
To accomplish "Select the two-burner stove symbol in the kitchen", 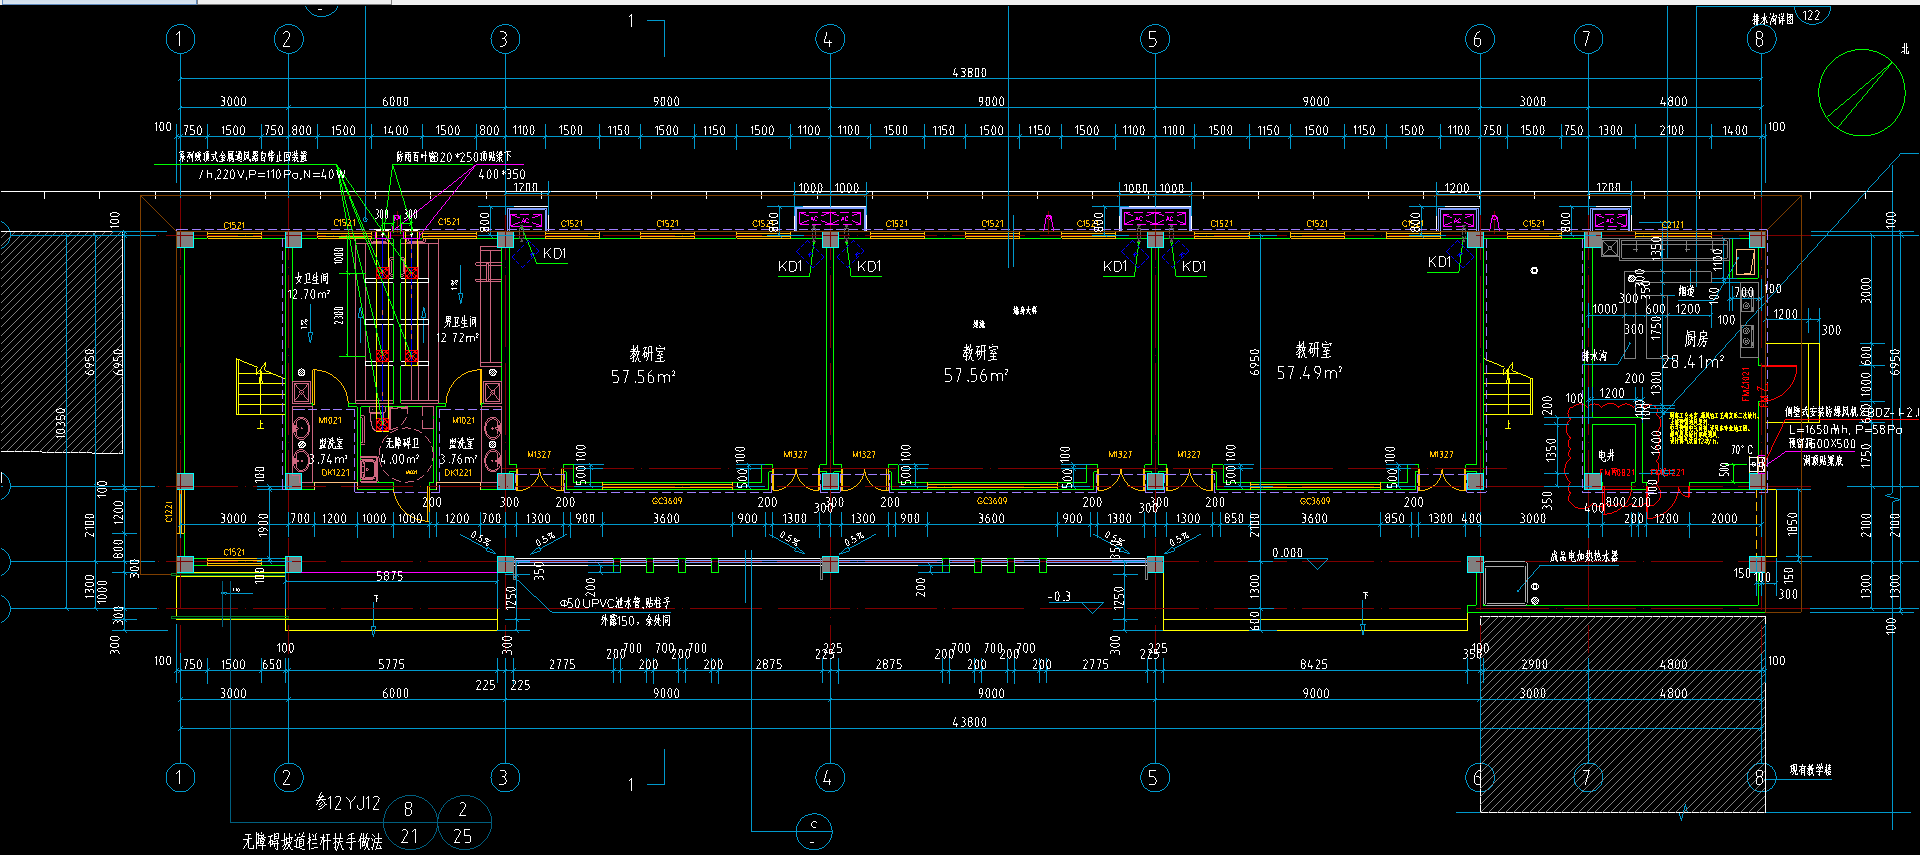I will tap(1747, 336).
